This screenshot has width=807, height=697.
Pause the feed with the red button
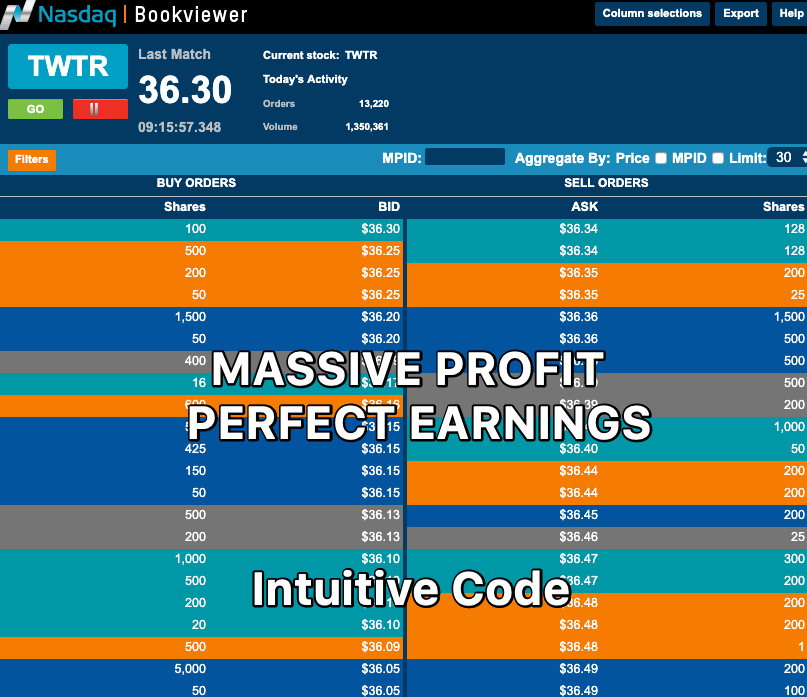pos(100,109)
